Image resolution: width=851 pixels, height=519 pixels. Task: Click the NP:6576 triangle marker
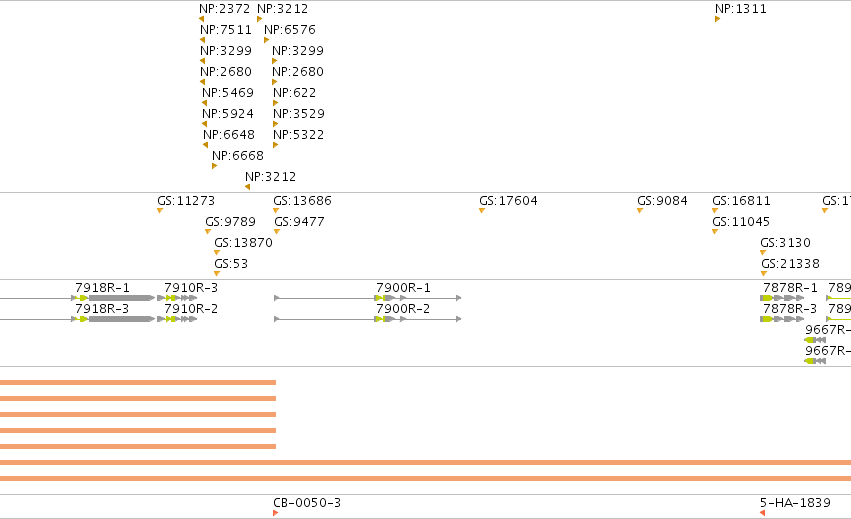click(266, 40)
